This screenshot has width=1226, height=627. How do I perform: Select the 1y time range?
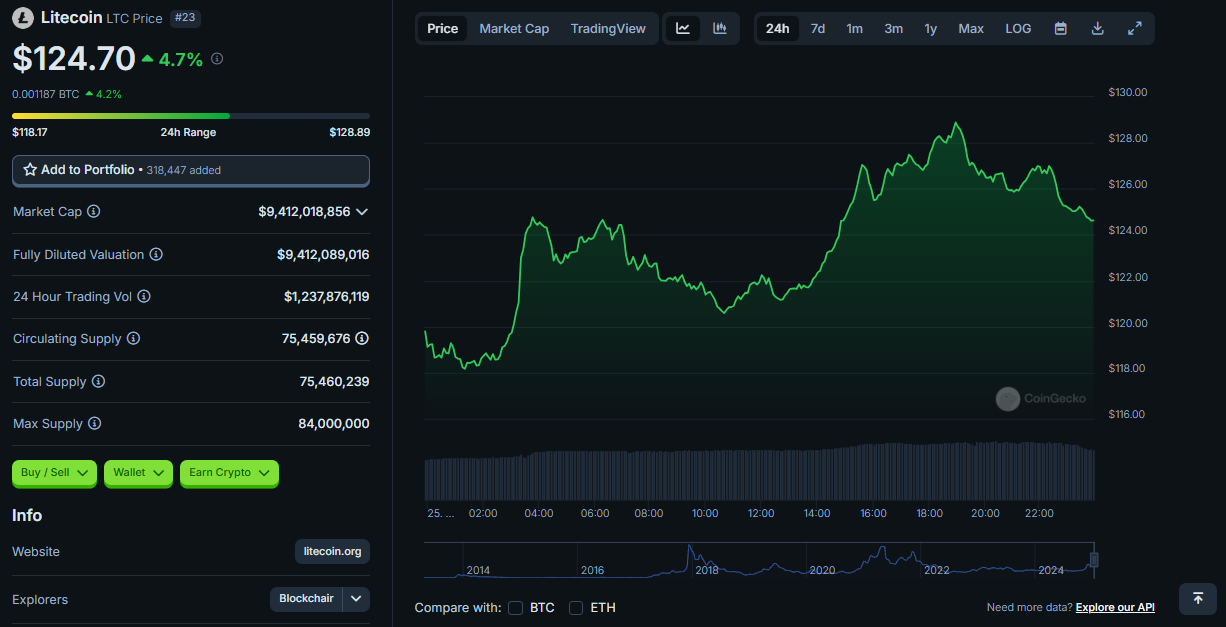click(930, 28)
